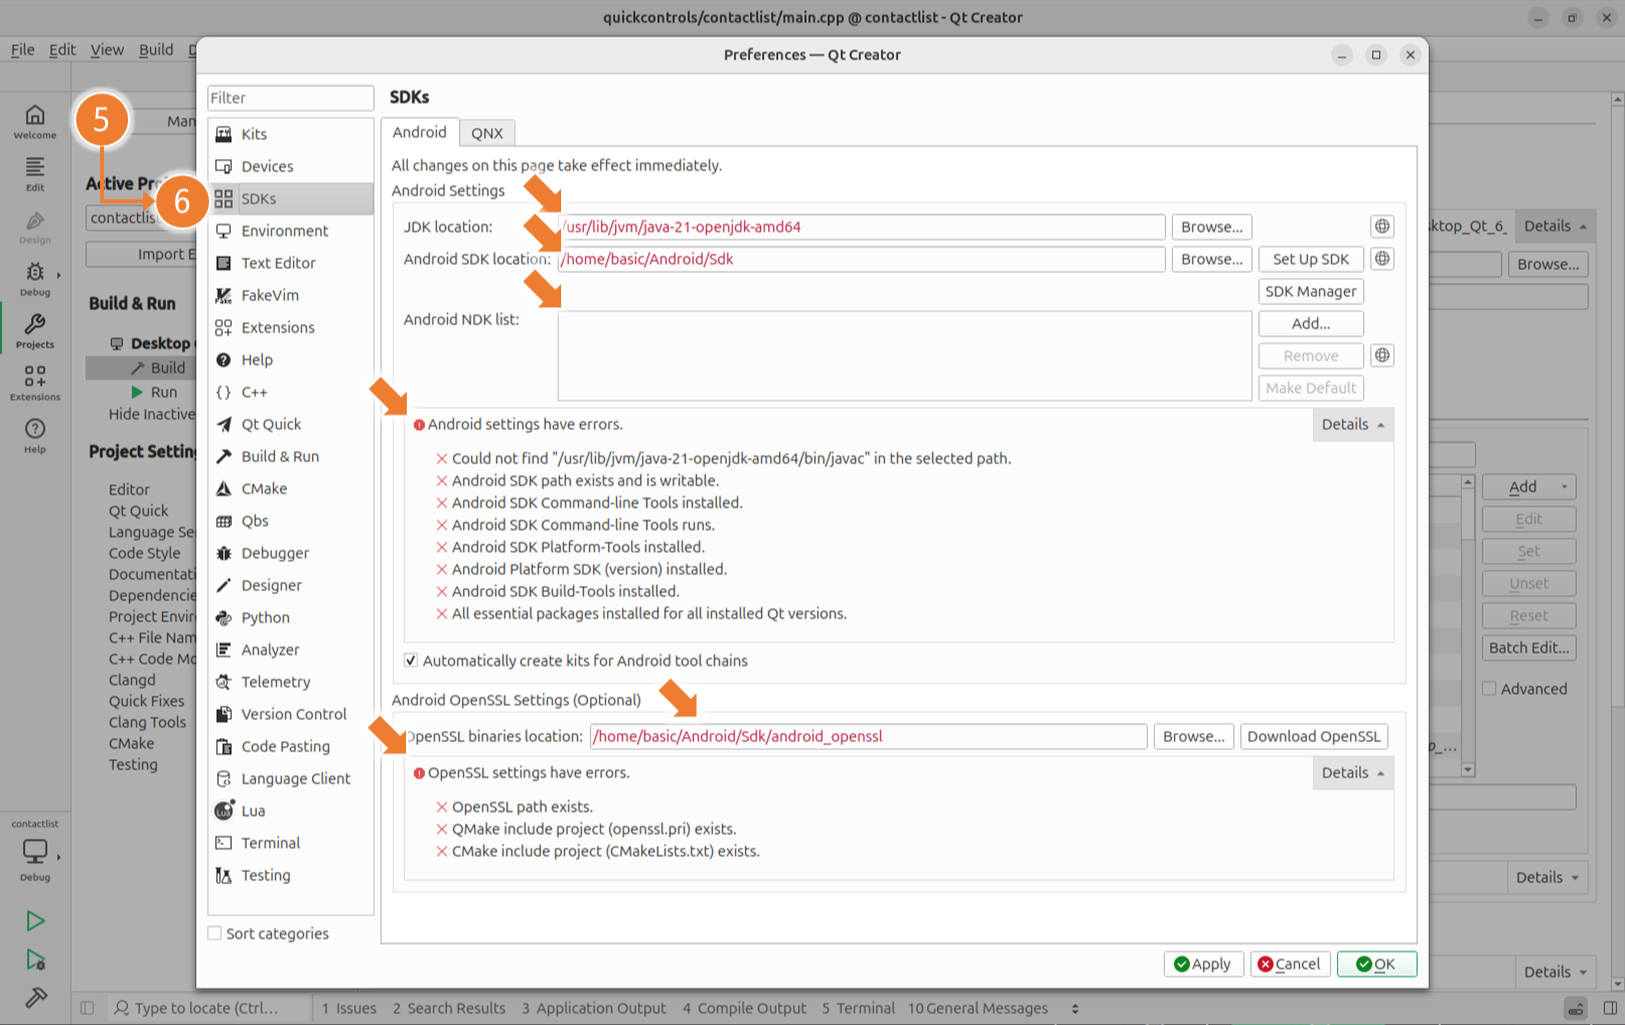Screen dimensions: 1625x1025
Task: Collapse the Android settings Details
Action: [1352, 425]
